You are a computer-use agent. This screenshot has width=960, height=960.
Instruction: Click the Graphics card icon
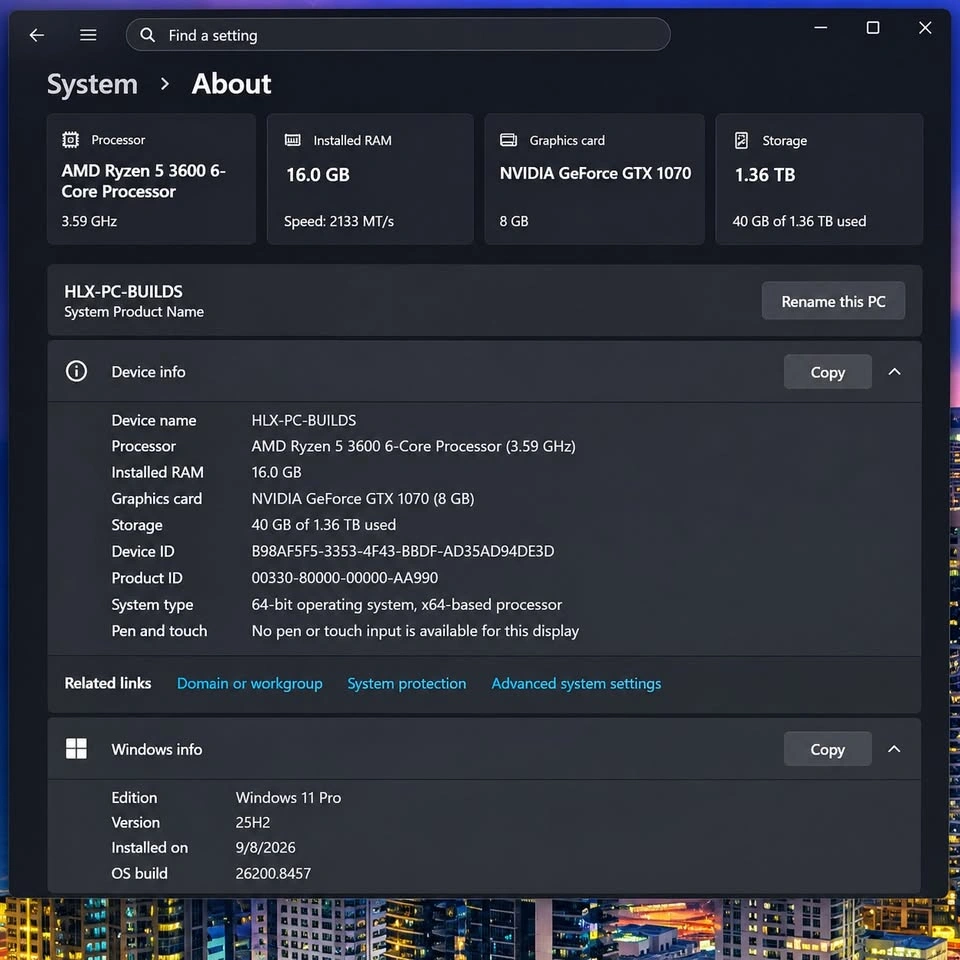(508, 140)
